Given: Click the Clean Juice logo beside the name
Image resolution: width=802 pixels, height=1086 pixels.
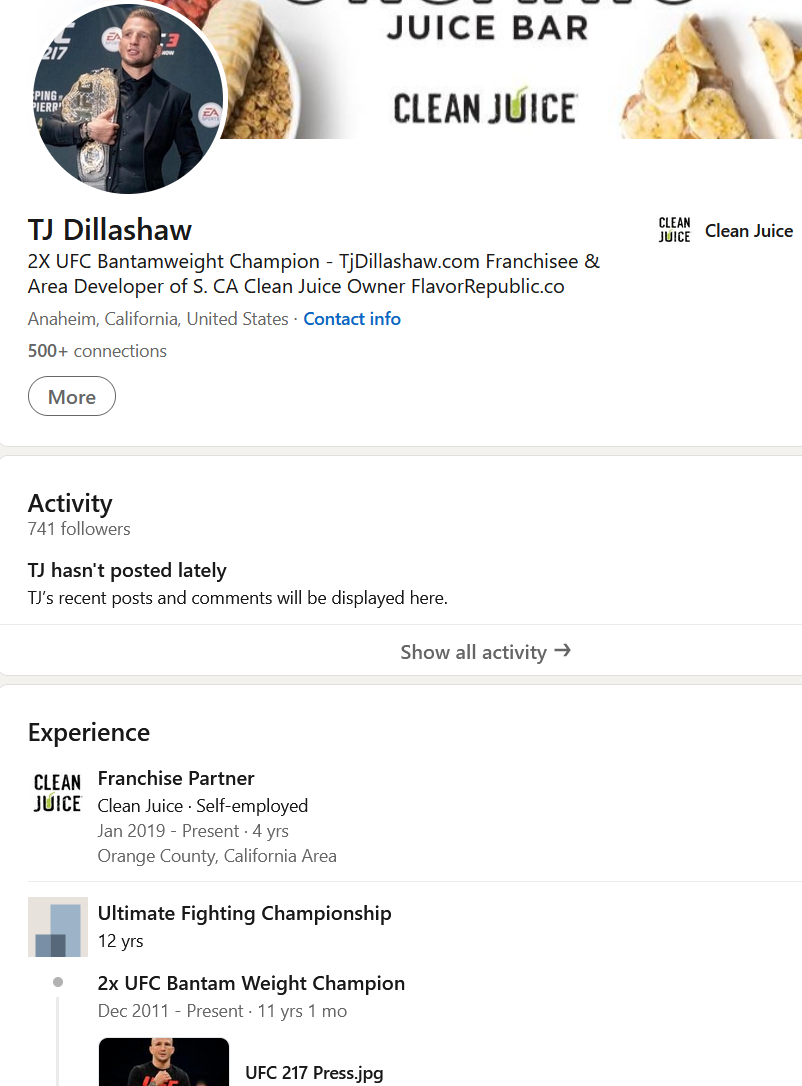Looking at the screenshot, I should [674, 230].
